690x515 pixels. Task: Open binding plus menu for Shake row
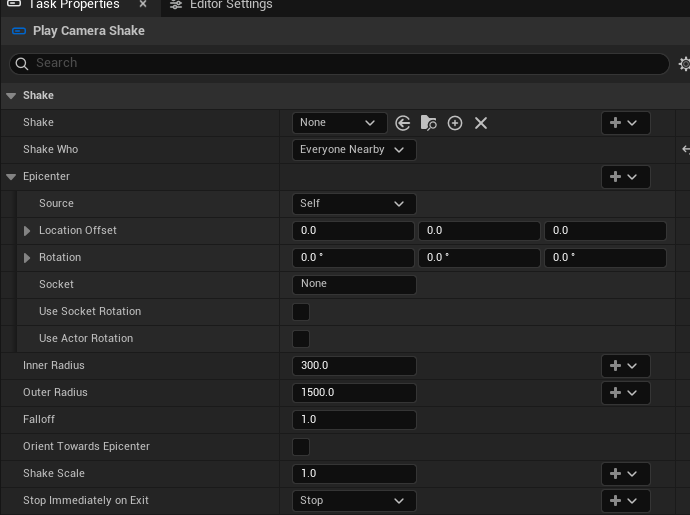(625, 123)
